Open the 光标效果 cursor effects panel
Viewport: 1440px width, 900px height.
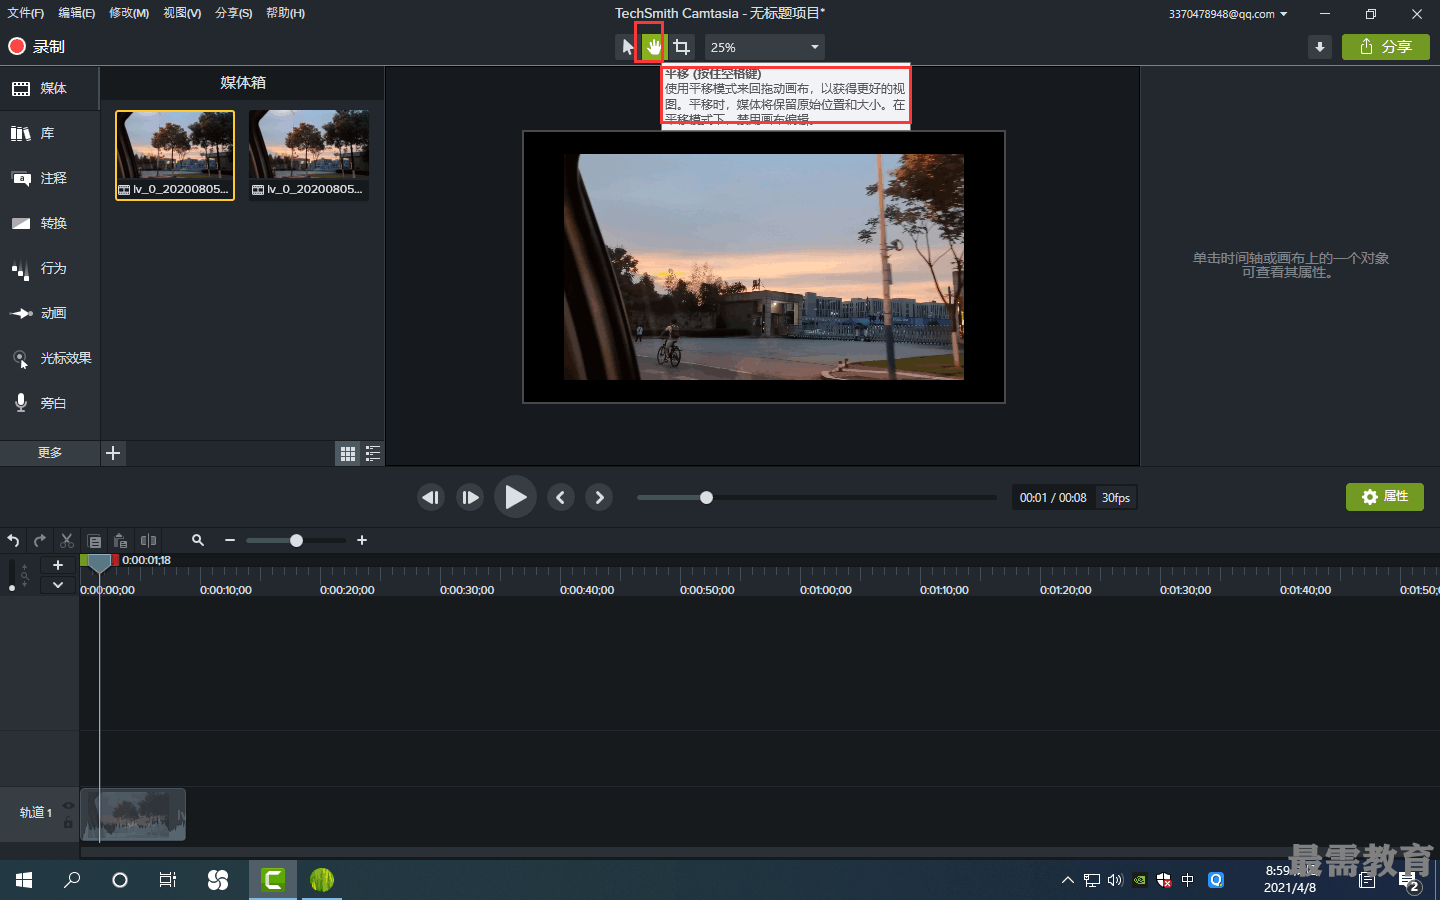click(50, 358)
